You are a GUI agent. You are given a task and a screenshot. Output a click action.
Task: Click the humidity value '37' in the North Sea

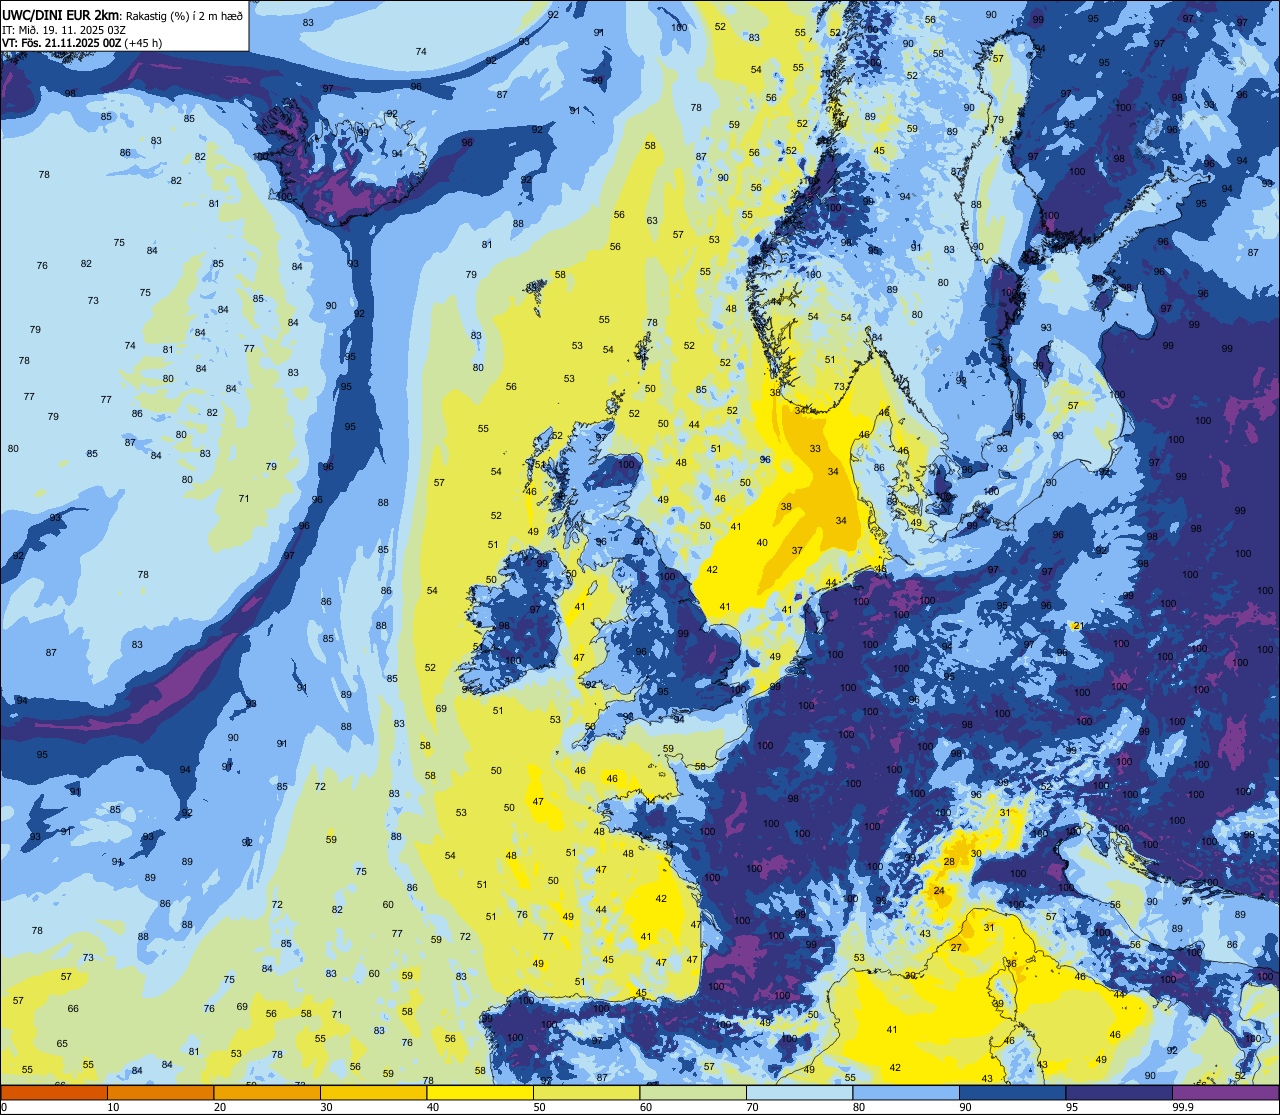[x=797, y=551]
